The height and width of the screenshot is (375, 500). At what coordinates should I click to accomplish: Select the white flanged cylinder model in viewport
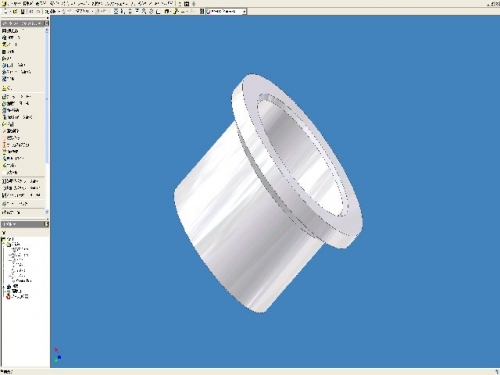[x=268, y=193]
